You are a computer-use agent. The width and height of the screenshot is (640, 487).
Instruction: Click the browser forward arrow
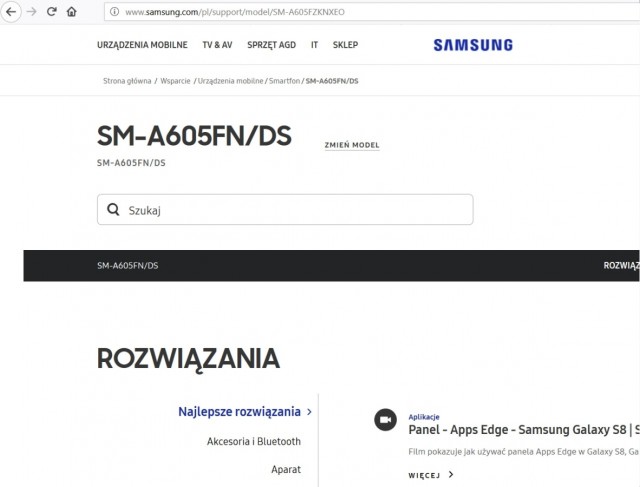pos(31,12)
